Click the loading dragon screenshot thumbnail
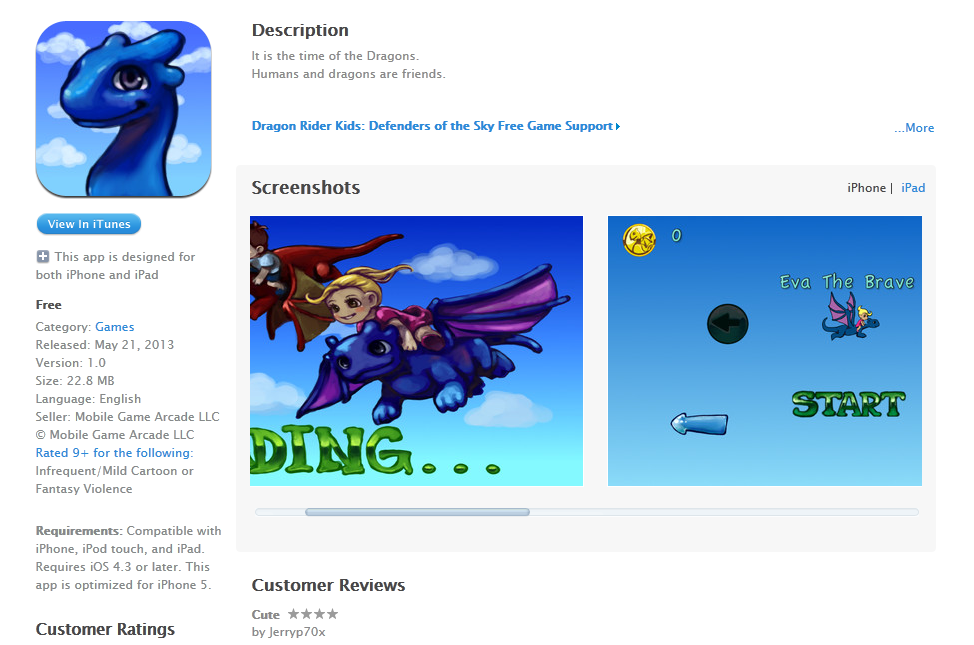The image size is (974, 645). (416, 351)
